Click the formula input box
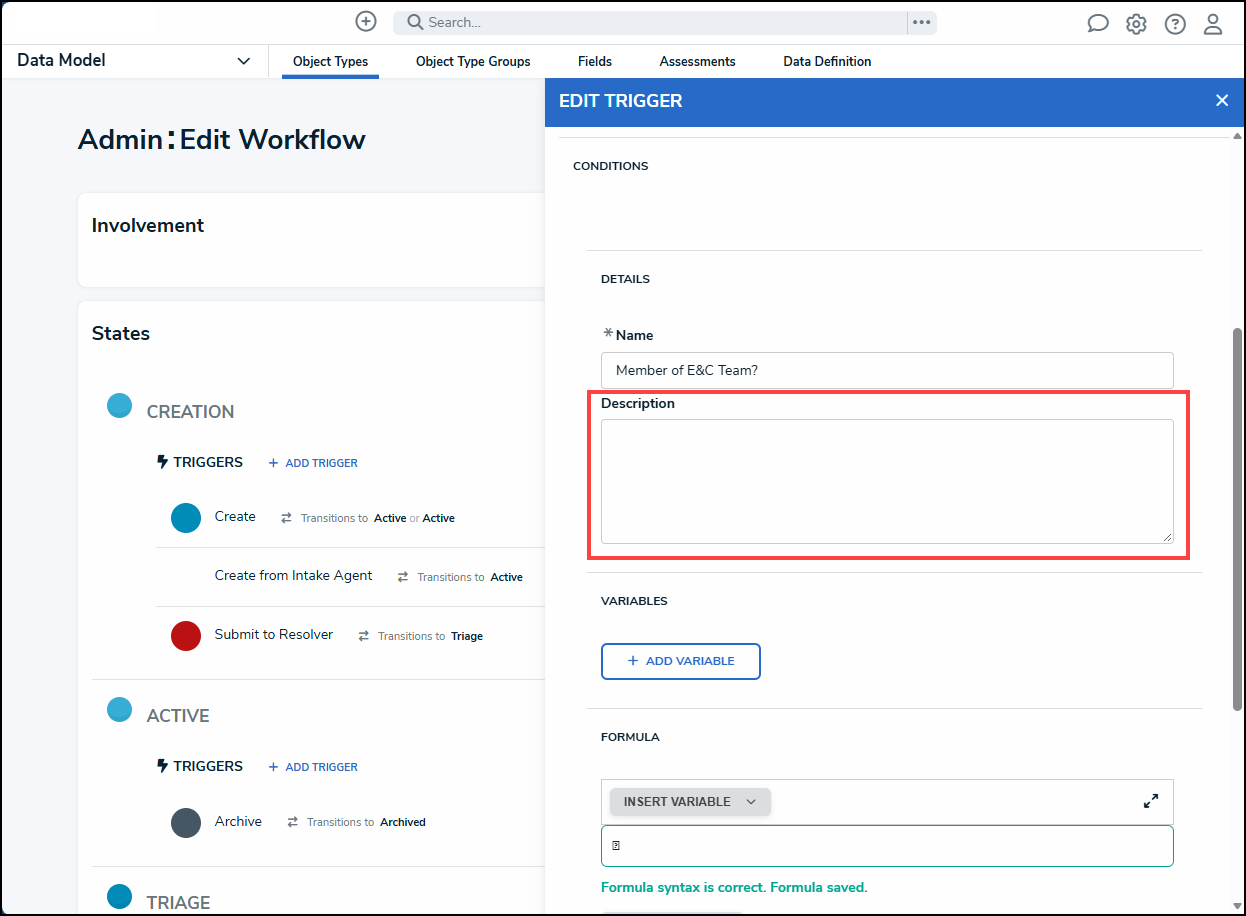This screenshot has height=916, width=1246. click(887, 846)
